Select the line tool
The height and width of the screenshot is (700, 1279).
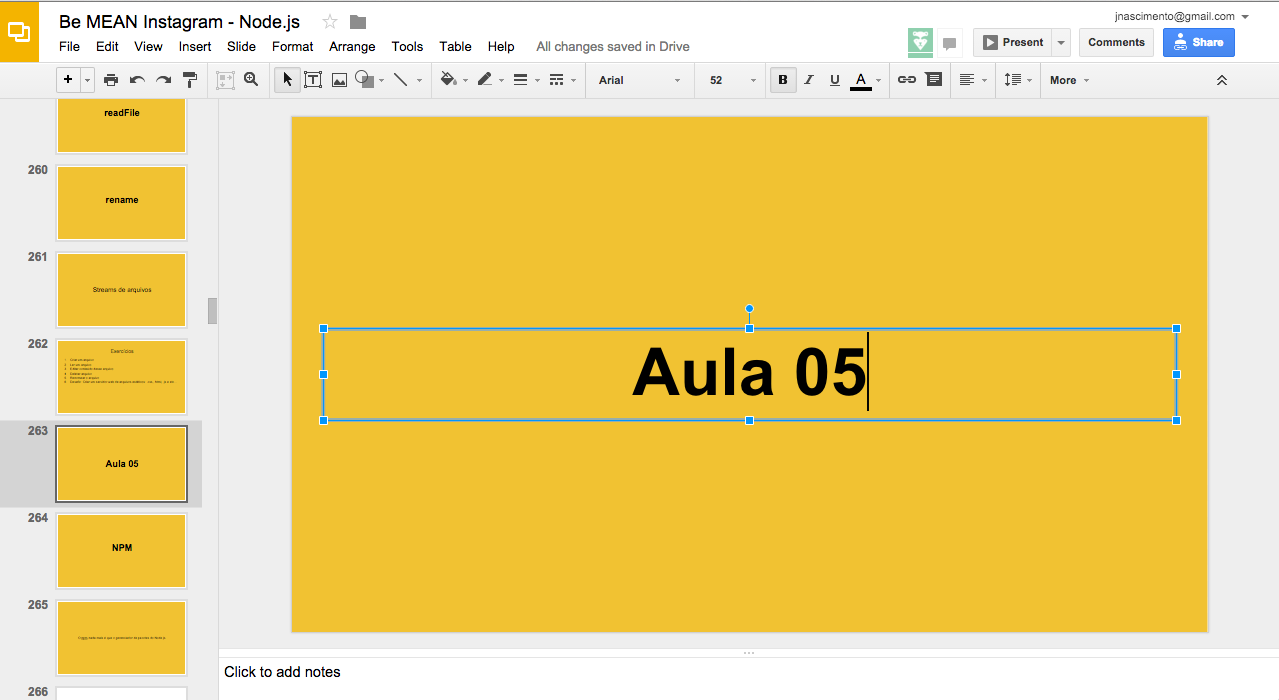click(400, 80)
